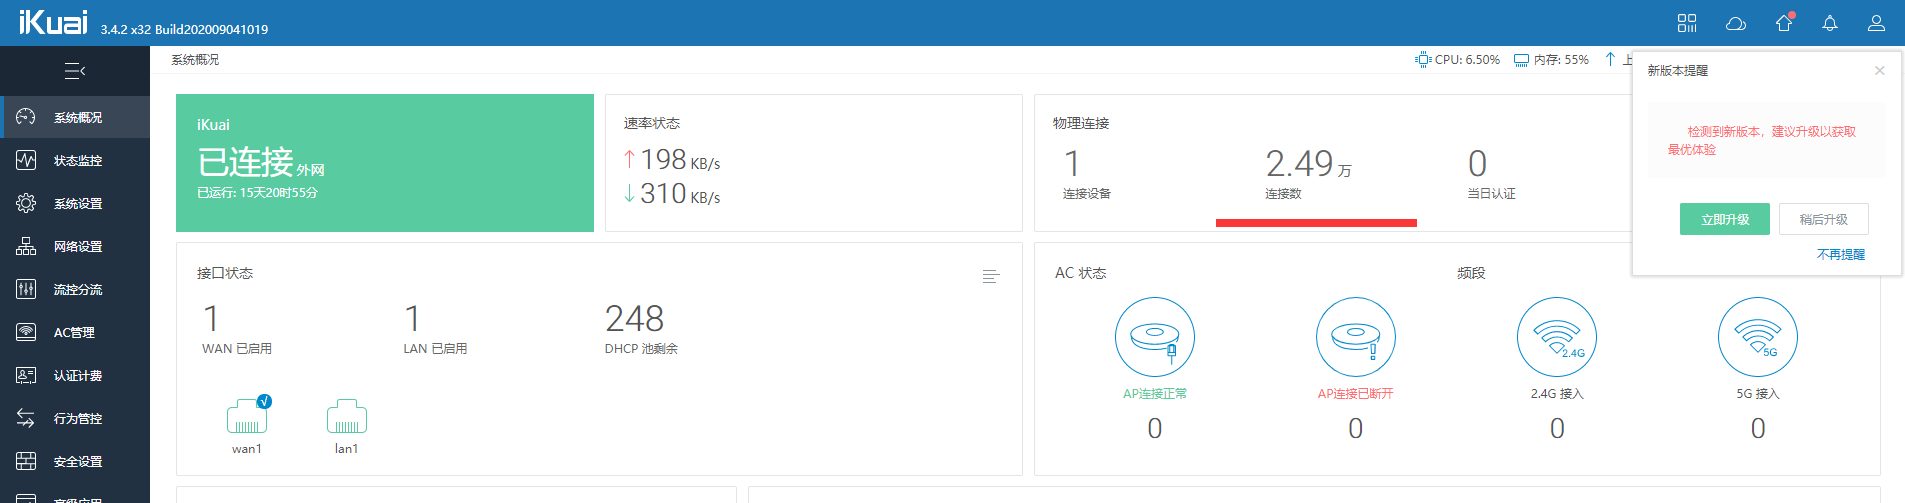Click the 安全设置 firewall icon

tap(26, 461)
